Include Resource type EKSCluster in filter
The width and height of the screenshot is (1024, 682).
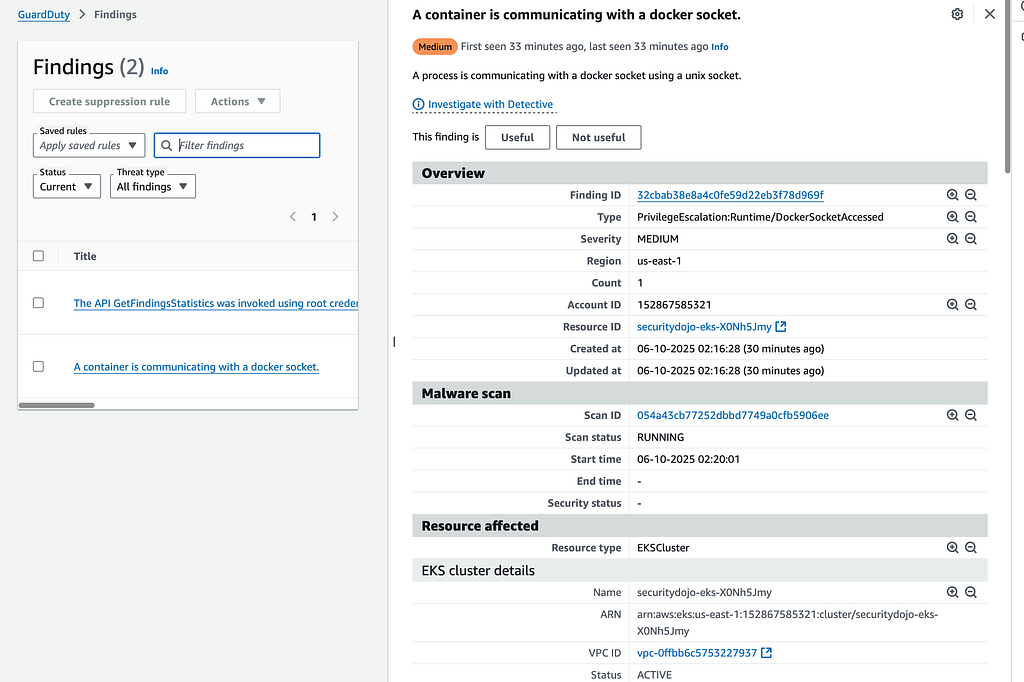(952, 547)
